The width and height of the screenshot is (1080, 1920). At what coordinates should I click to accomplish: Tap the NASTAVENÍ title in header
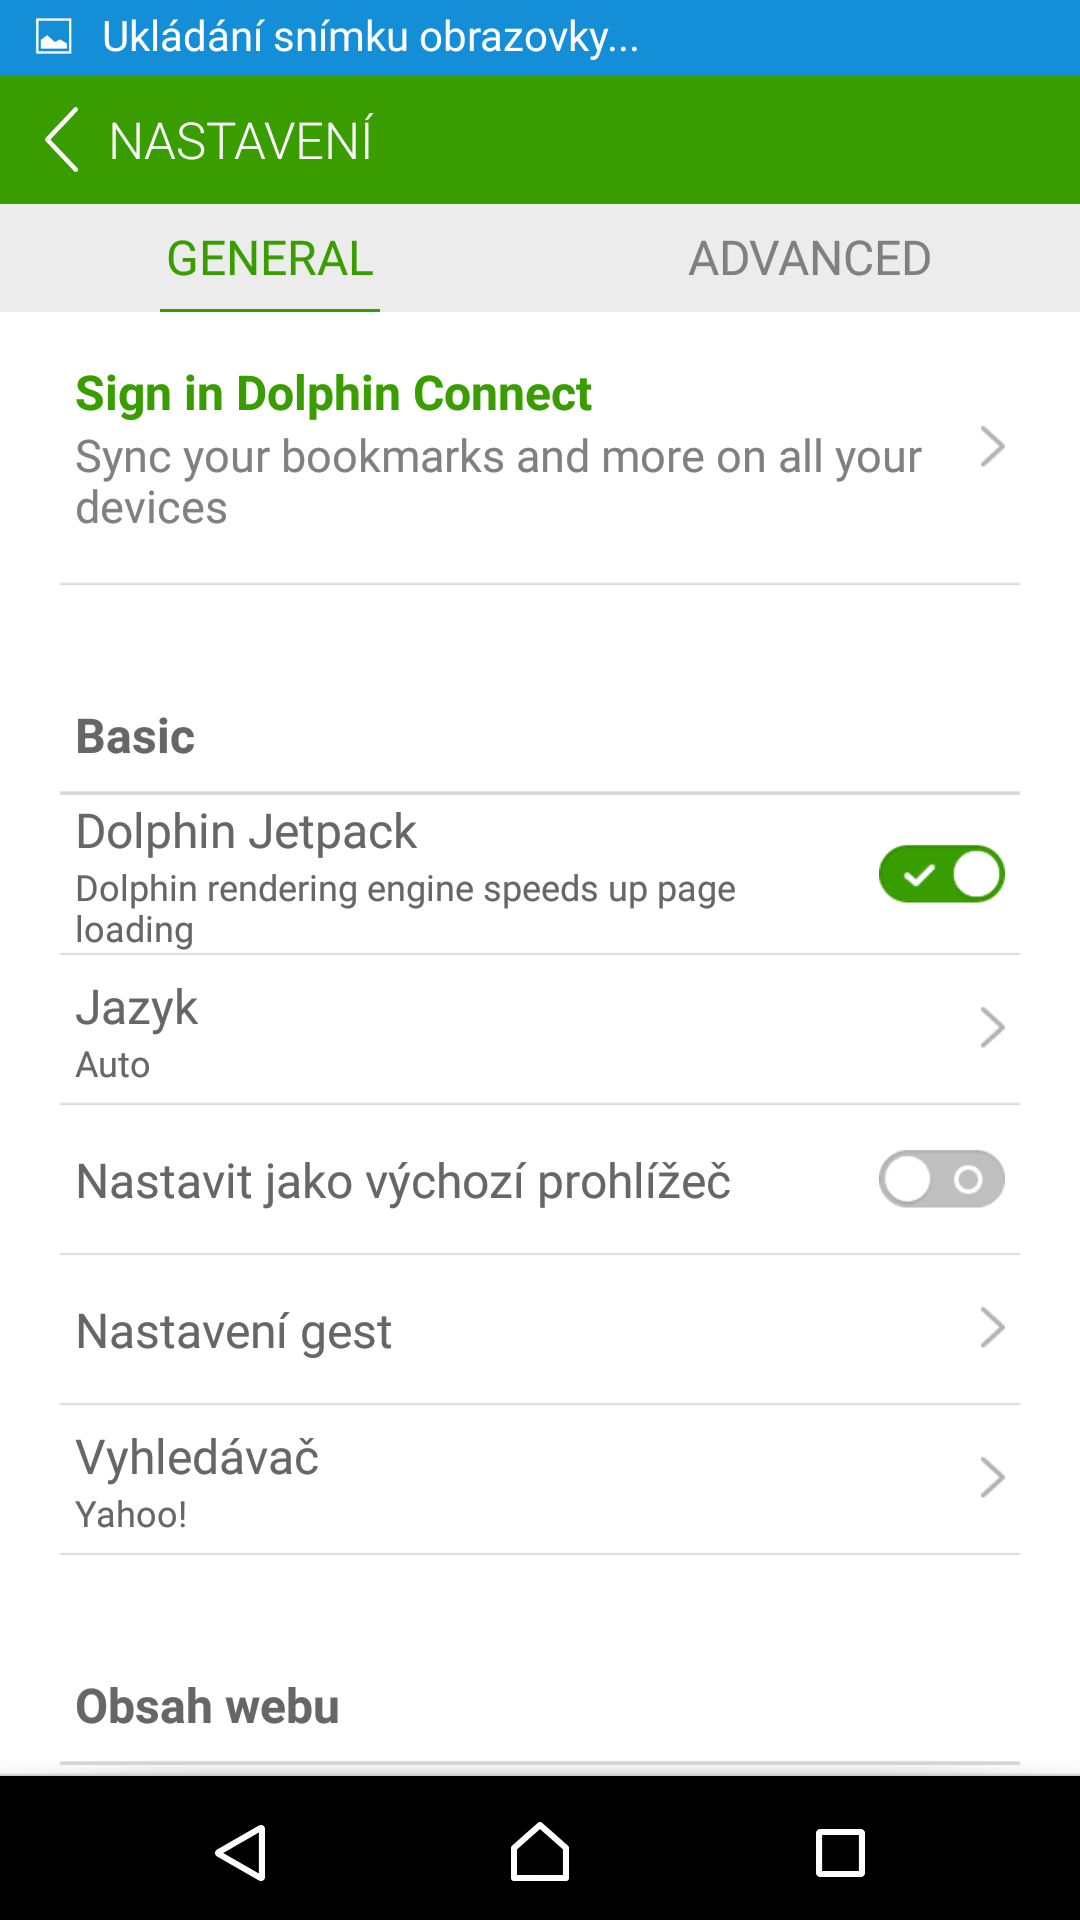241,140
